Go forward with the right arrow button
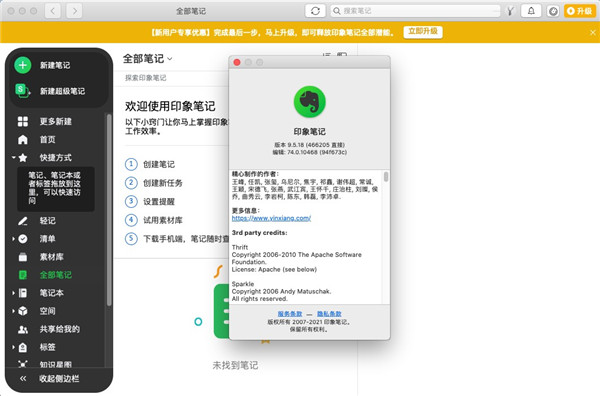 (x=74, y=11)
